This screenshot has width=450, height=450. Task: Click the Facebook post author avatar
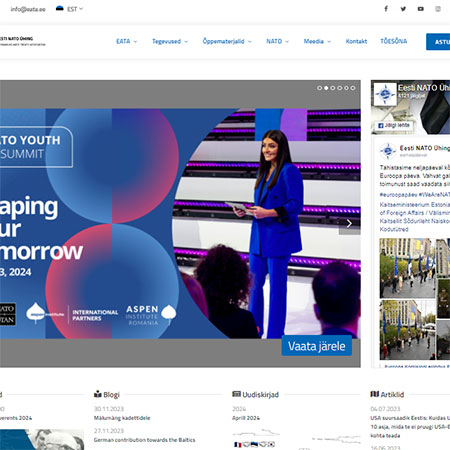pos(388,151)
